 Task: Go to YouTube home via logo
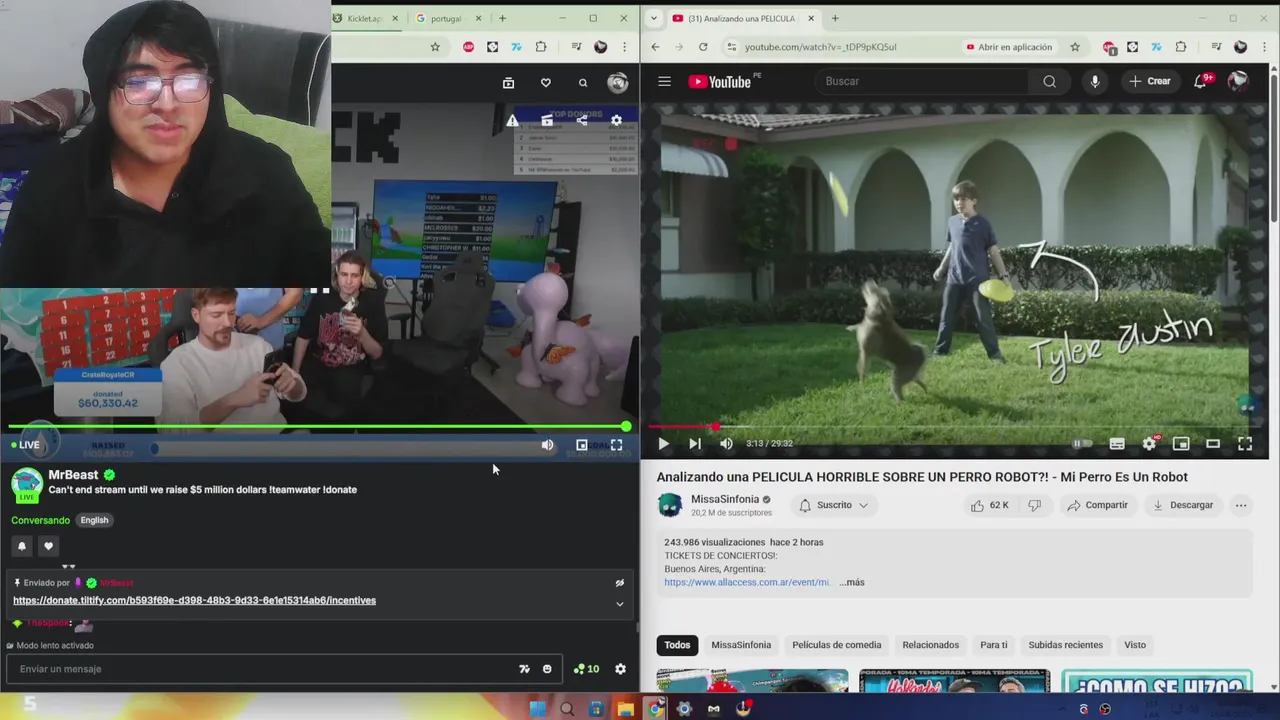coord(720,82)
